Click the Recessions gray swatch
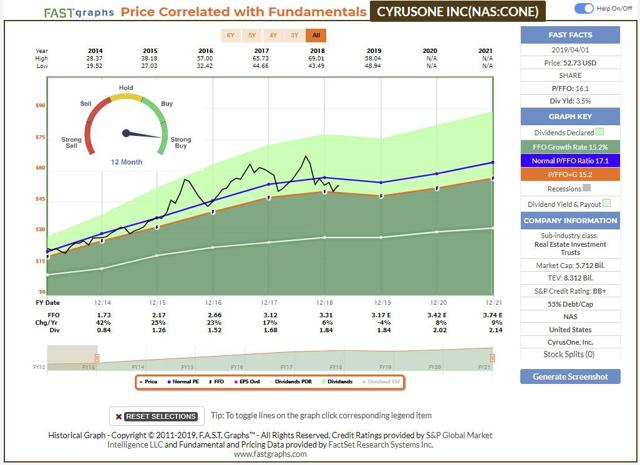 (587, 188)
